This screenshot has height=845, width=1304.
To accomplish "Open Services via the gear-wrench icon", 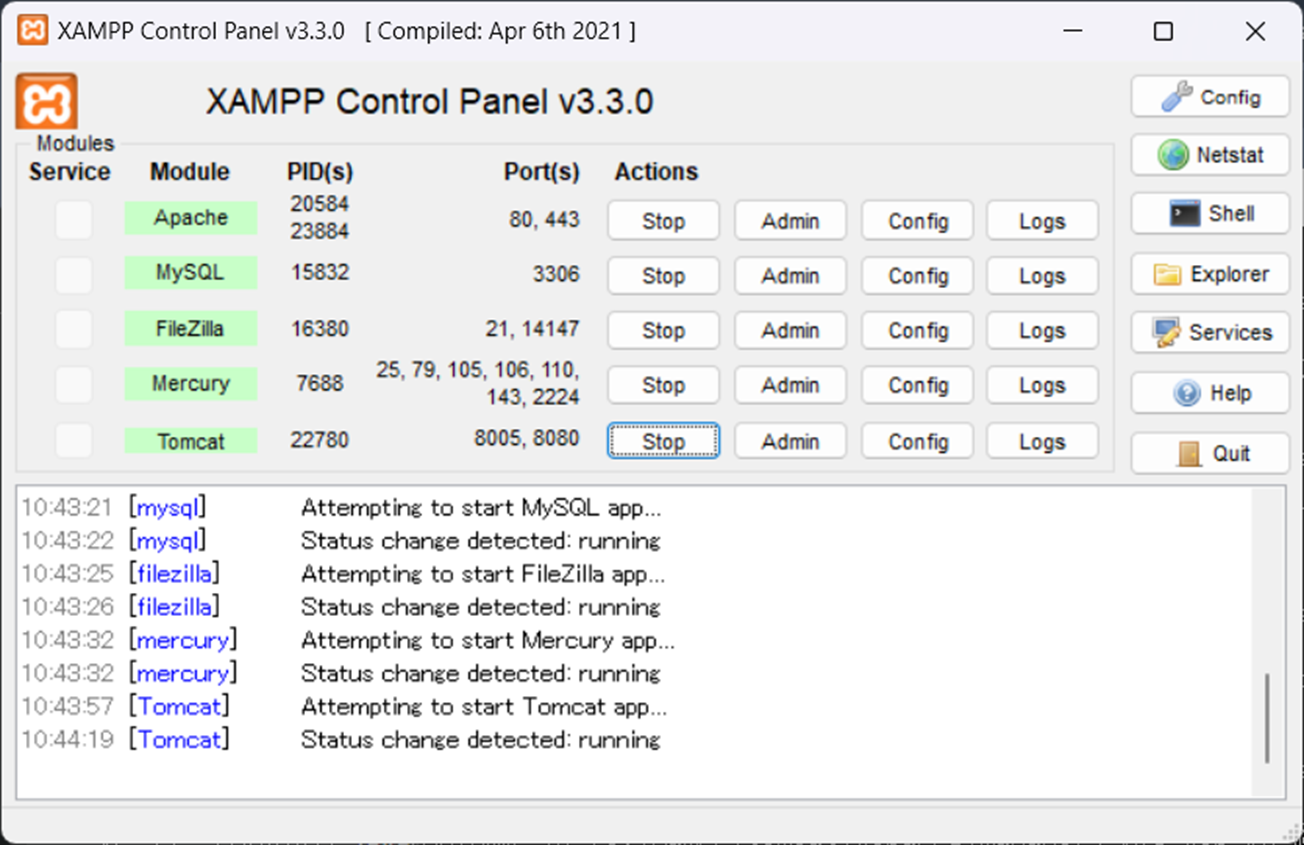I will 1208,333.
